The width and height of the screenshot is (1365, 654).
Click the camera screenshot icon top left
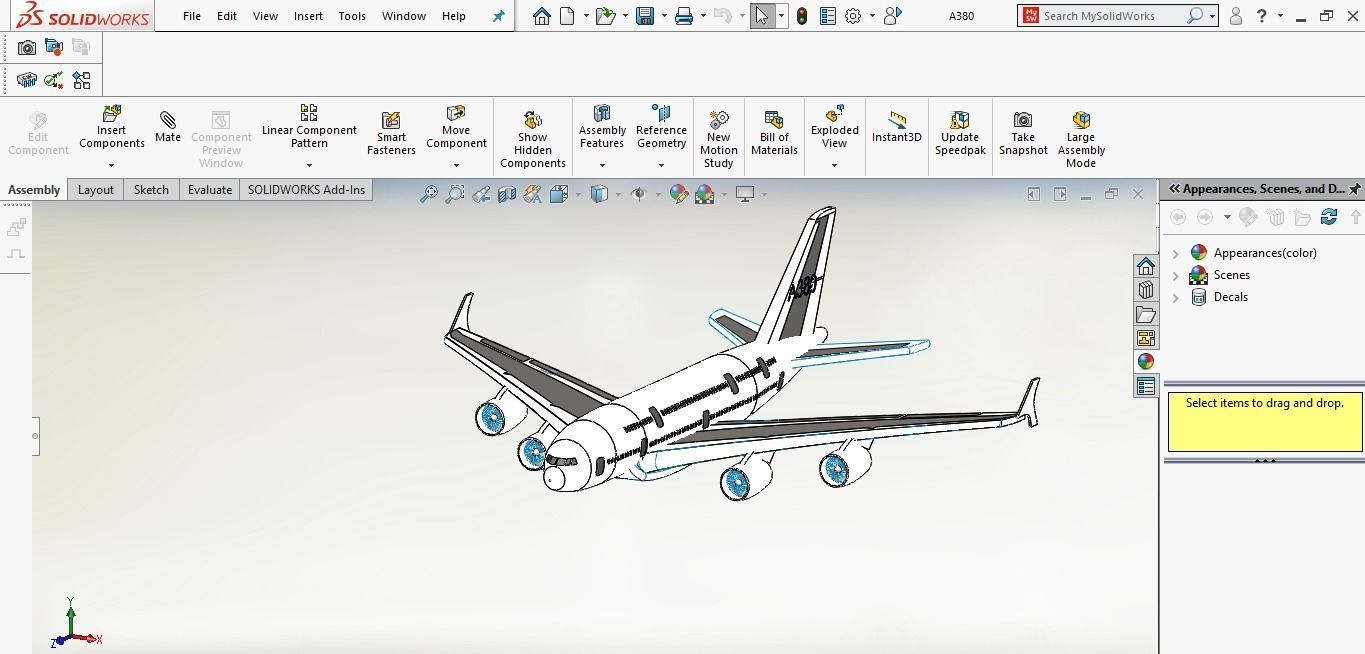point(27,47)
